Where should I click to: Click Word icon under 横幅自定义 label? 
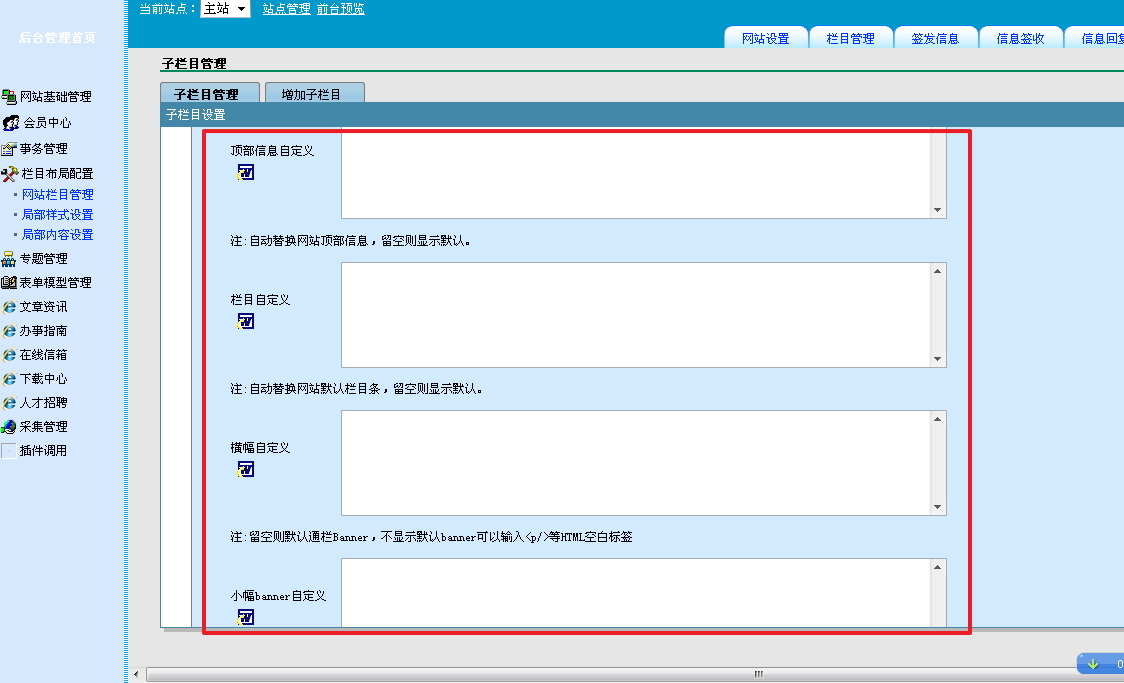(245, 469)
